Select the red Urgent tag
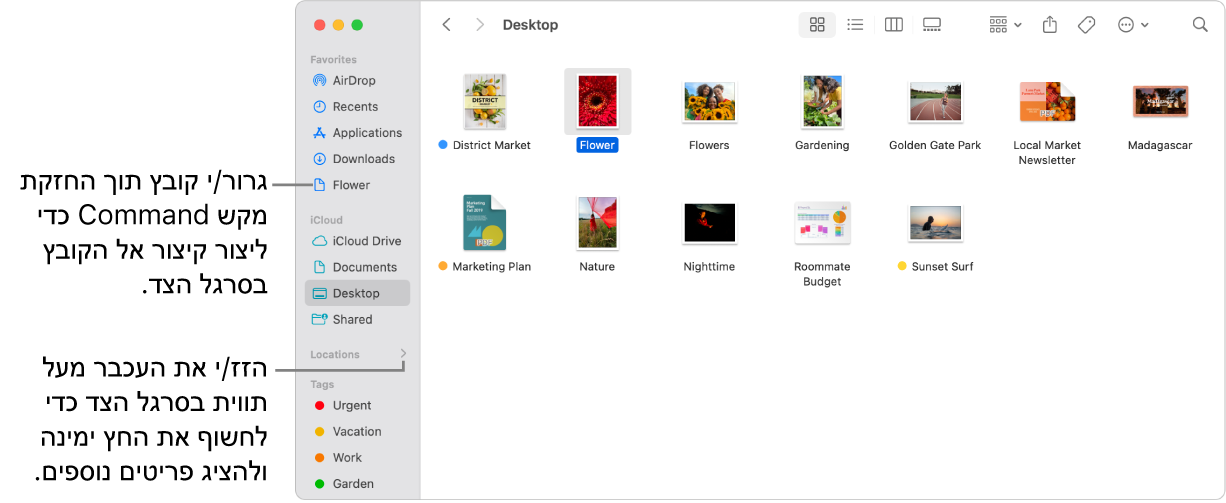 click(x=357, y=405)
